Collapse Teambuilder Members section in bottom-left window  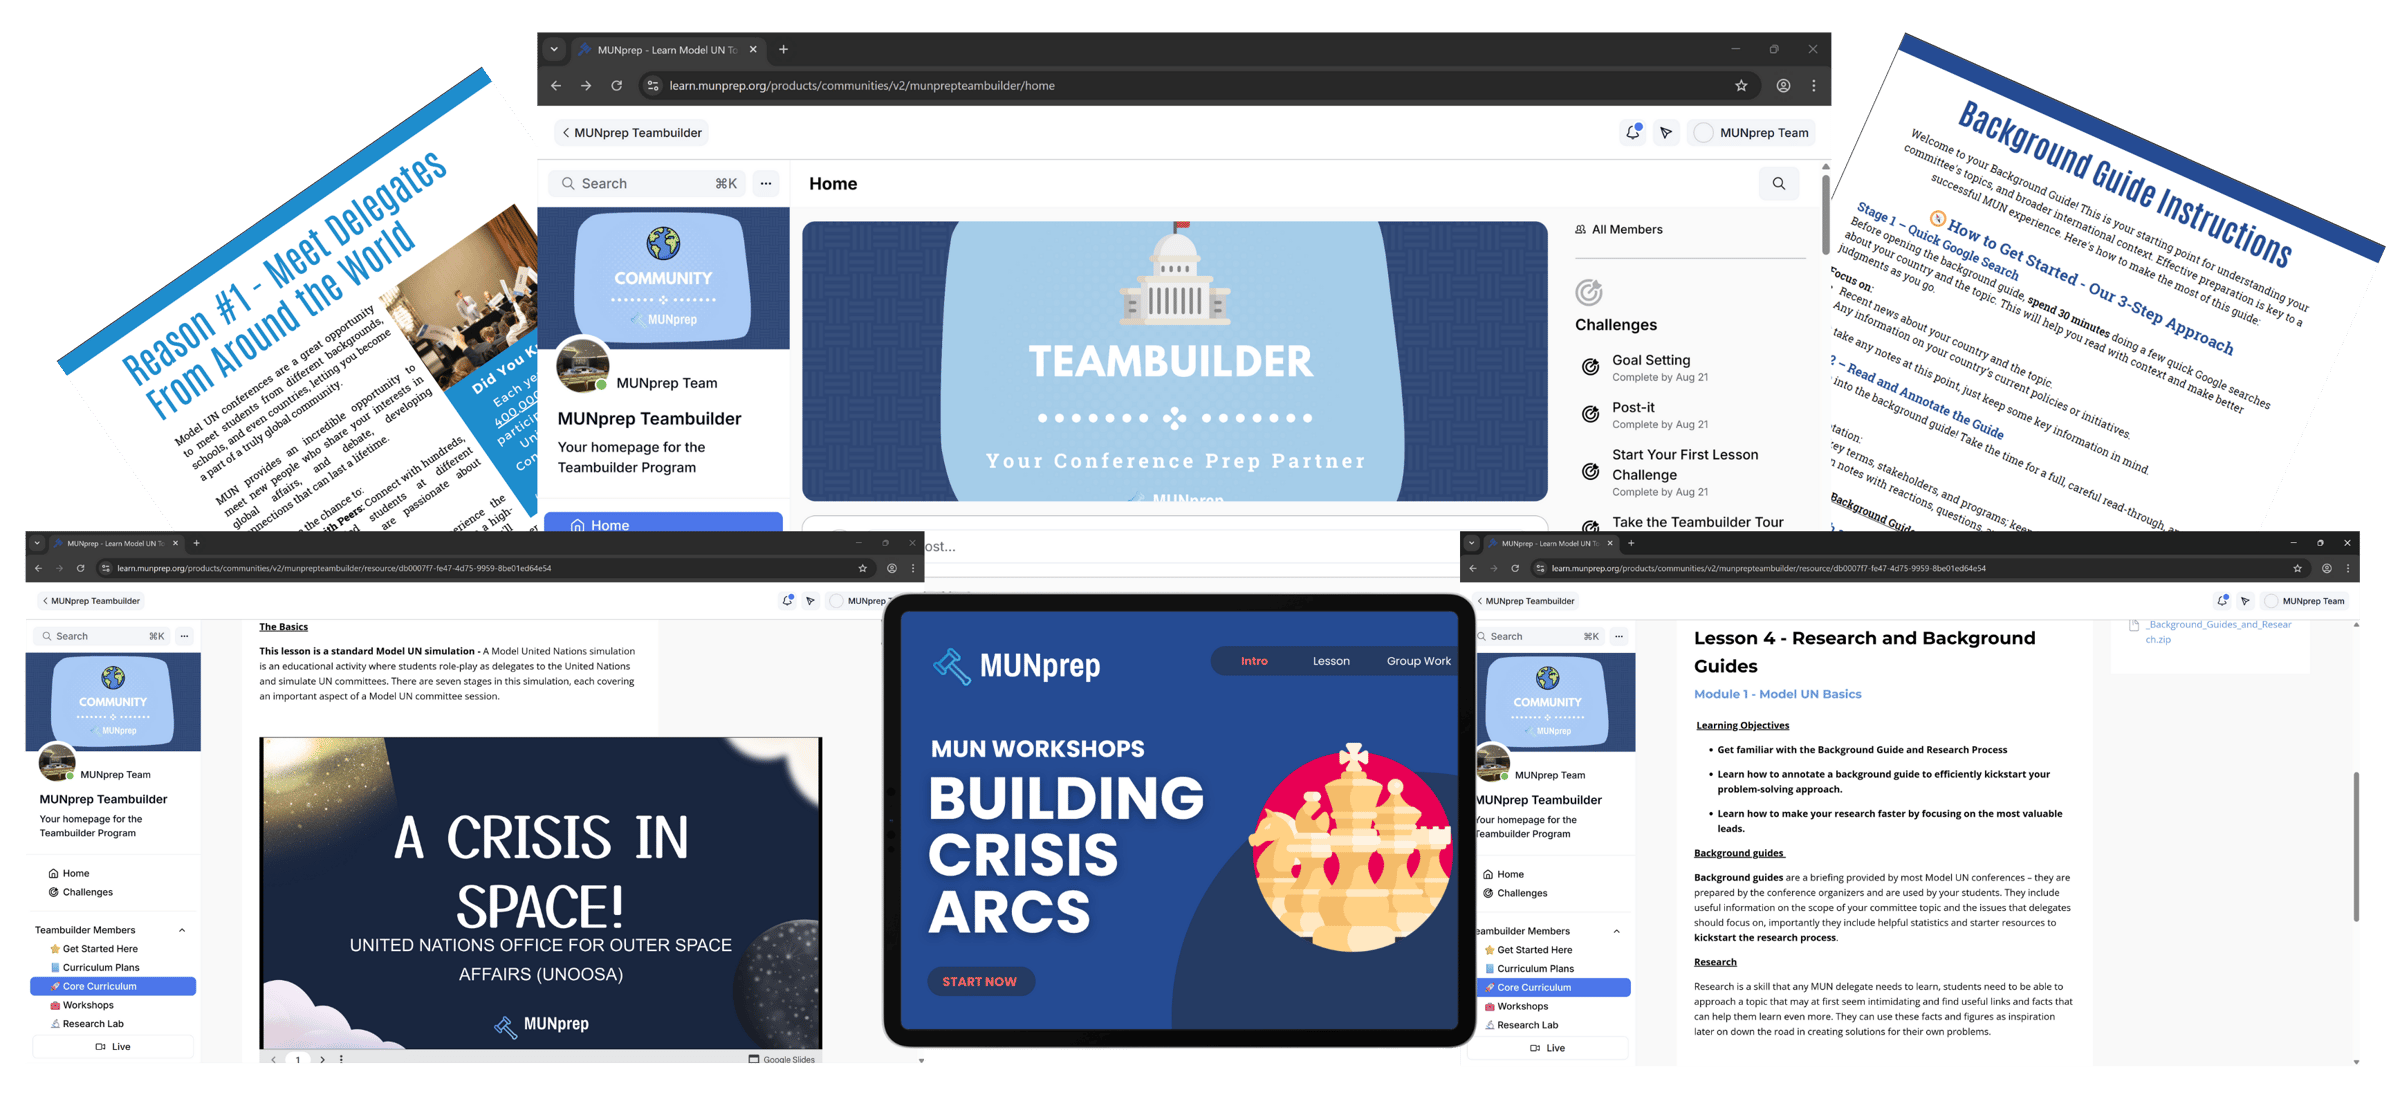(182, 930)
